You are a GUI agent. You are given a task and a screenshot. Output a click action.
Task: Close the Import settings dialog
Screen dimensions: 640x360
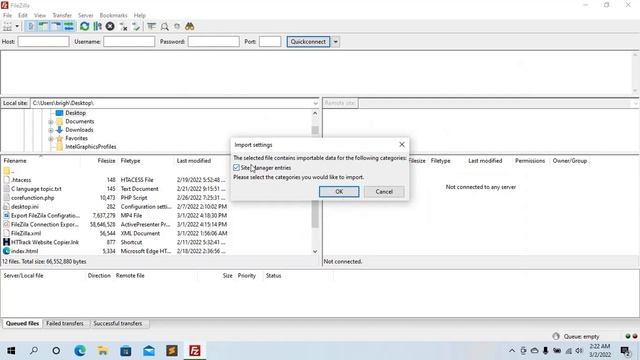coord(402,144)
